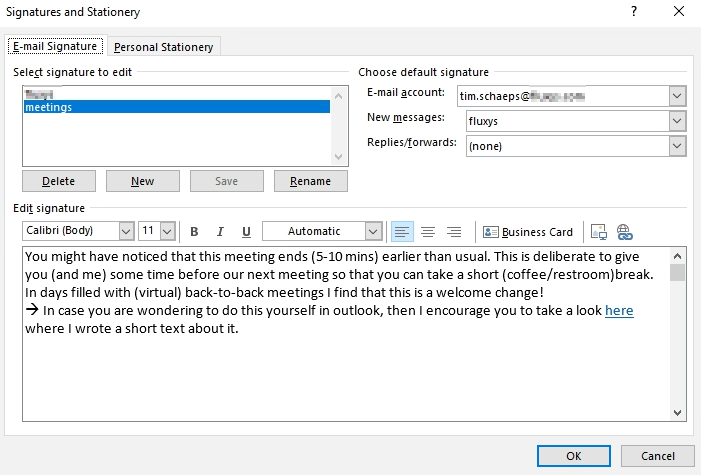This screenshot has width=701, height=475.
Task: Toggle Underline formatting button
Action: (246, 232)
